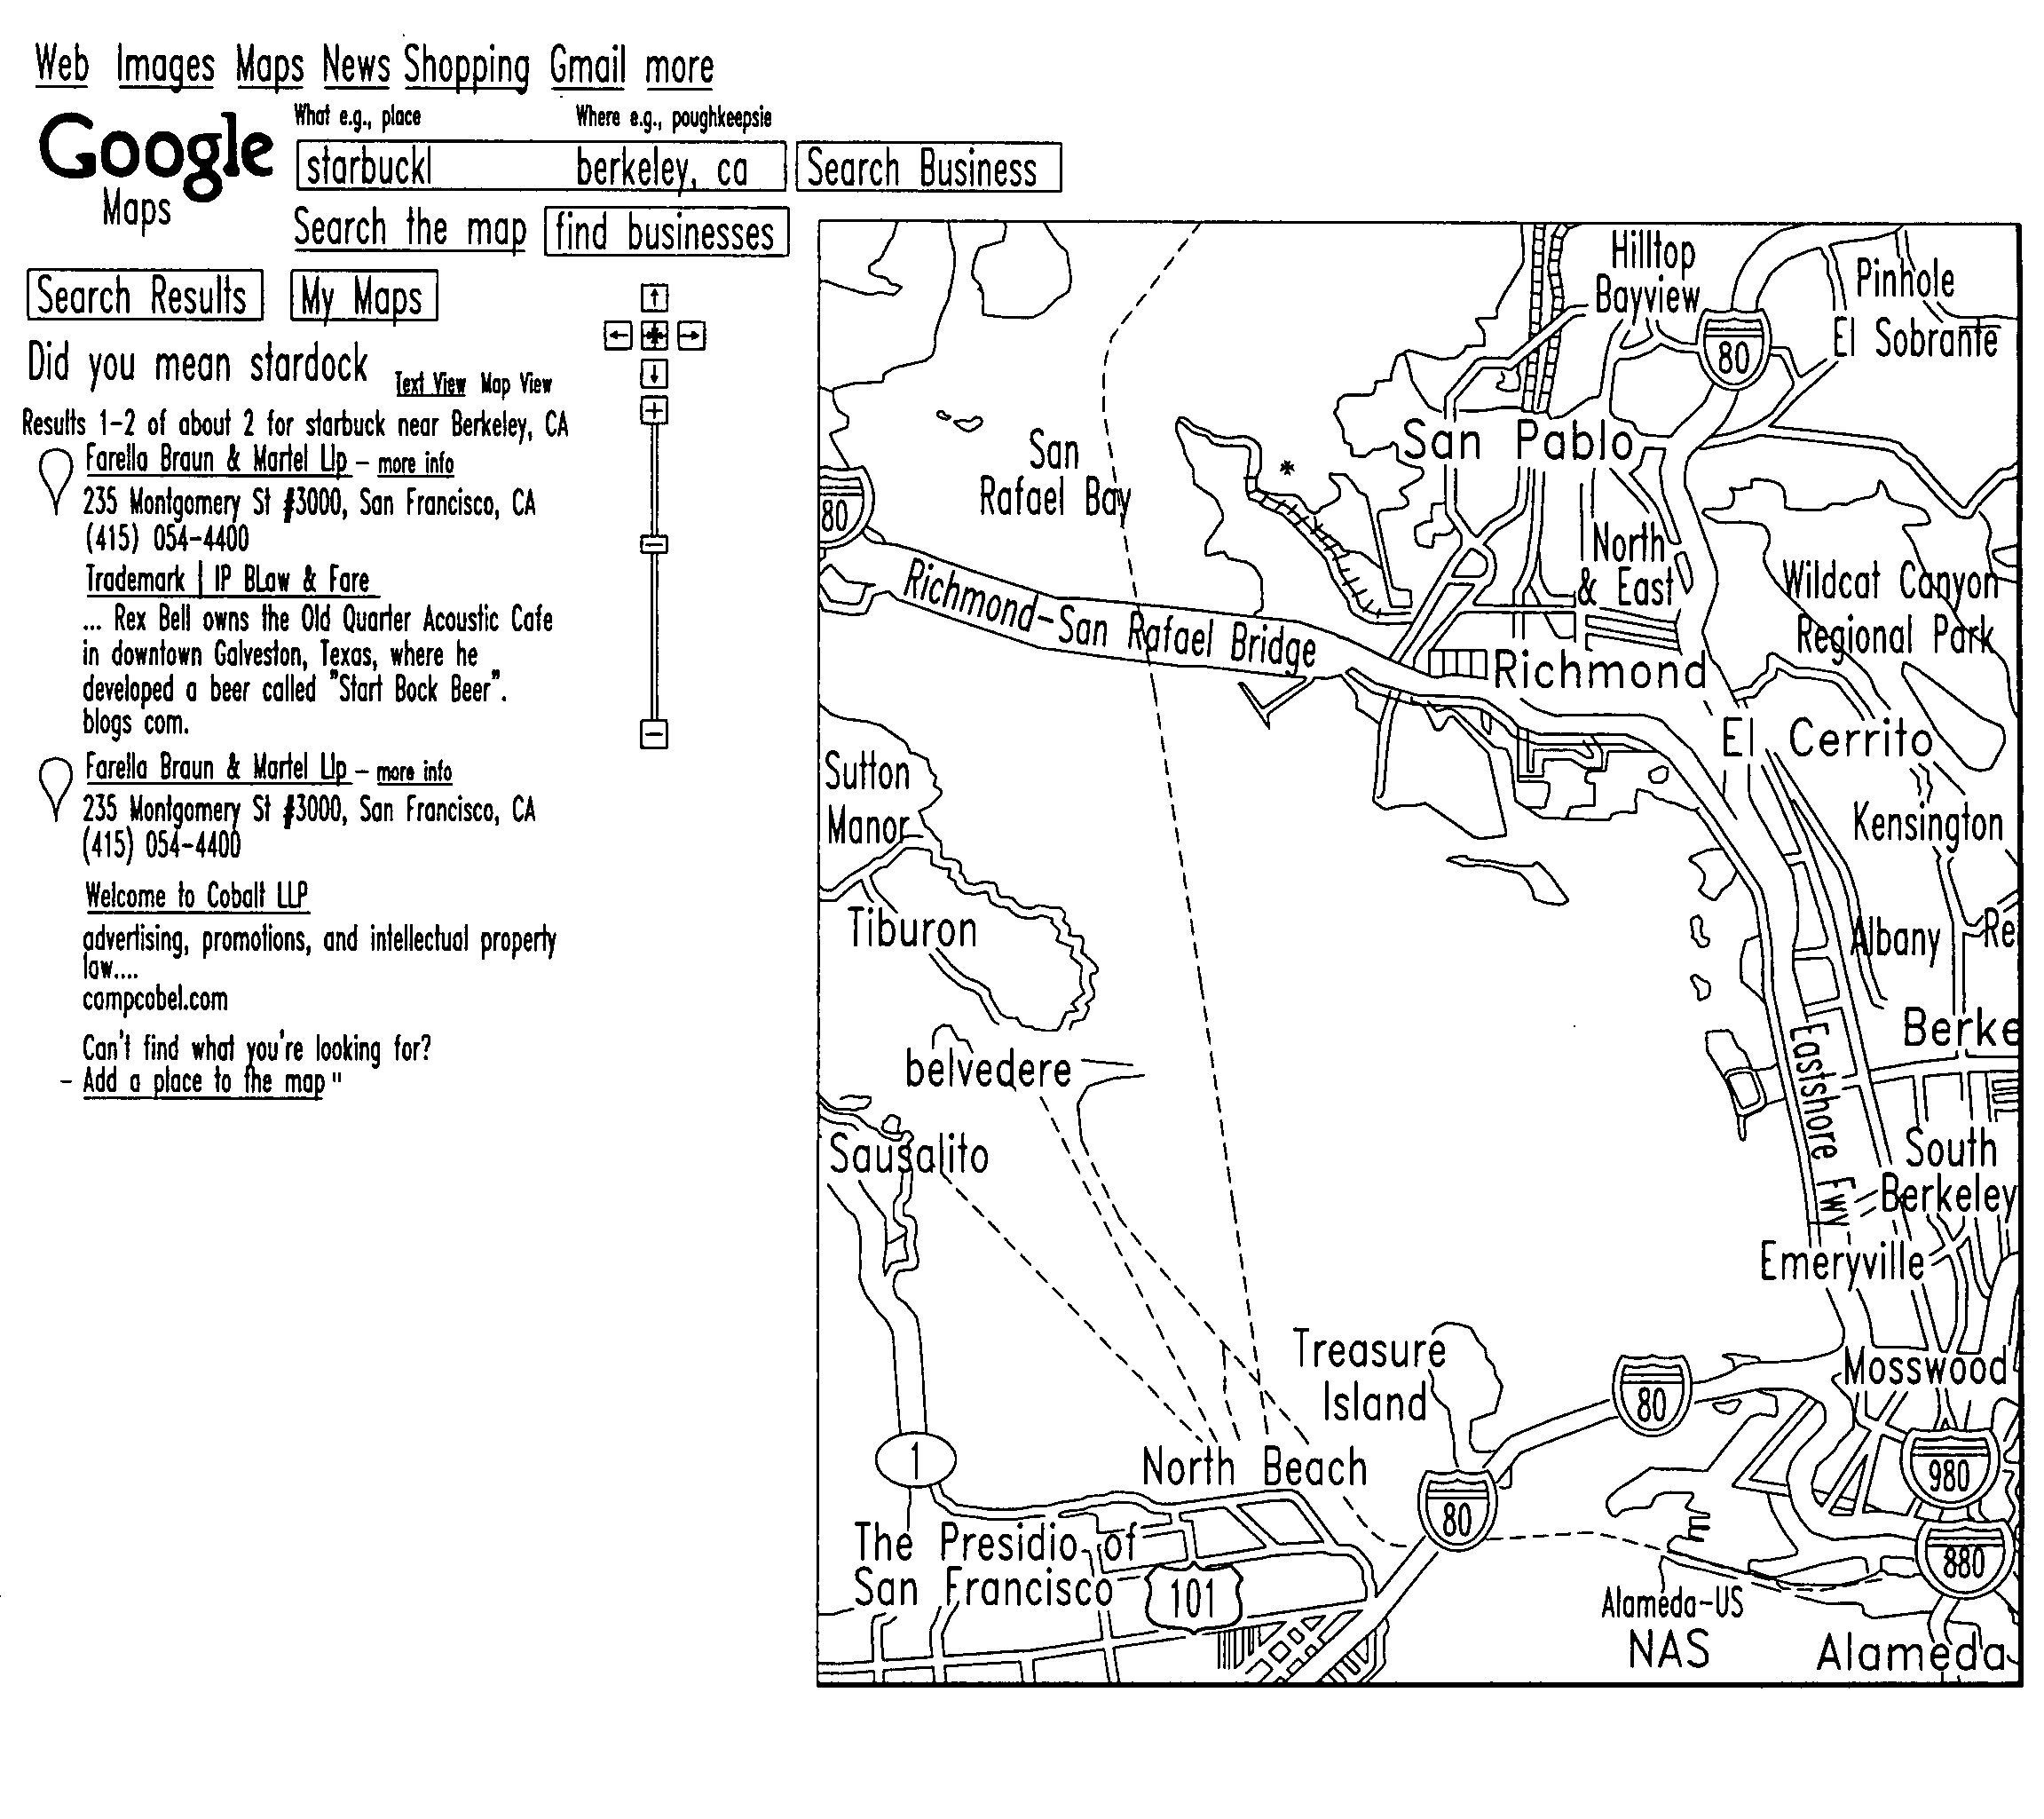This screenshot has height=1819, width=2044.
Task: Click the Maps navigation menu item
Action: point(271,65)
